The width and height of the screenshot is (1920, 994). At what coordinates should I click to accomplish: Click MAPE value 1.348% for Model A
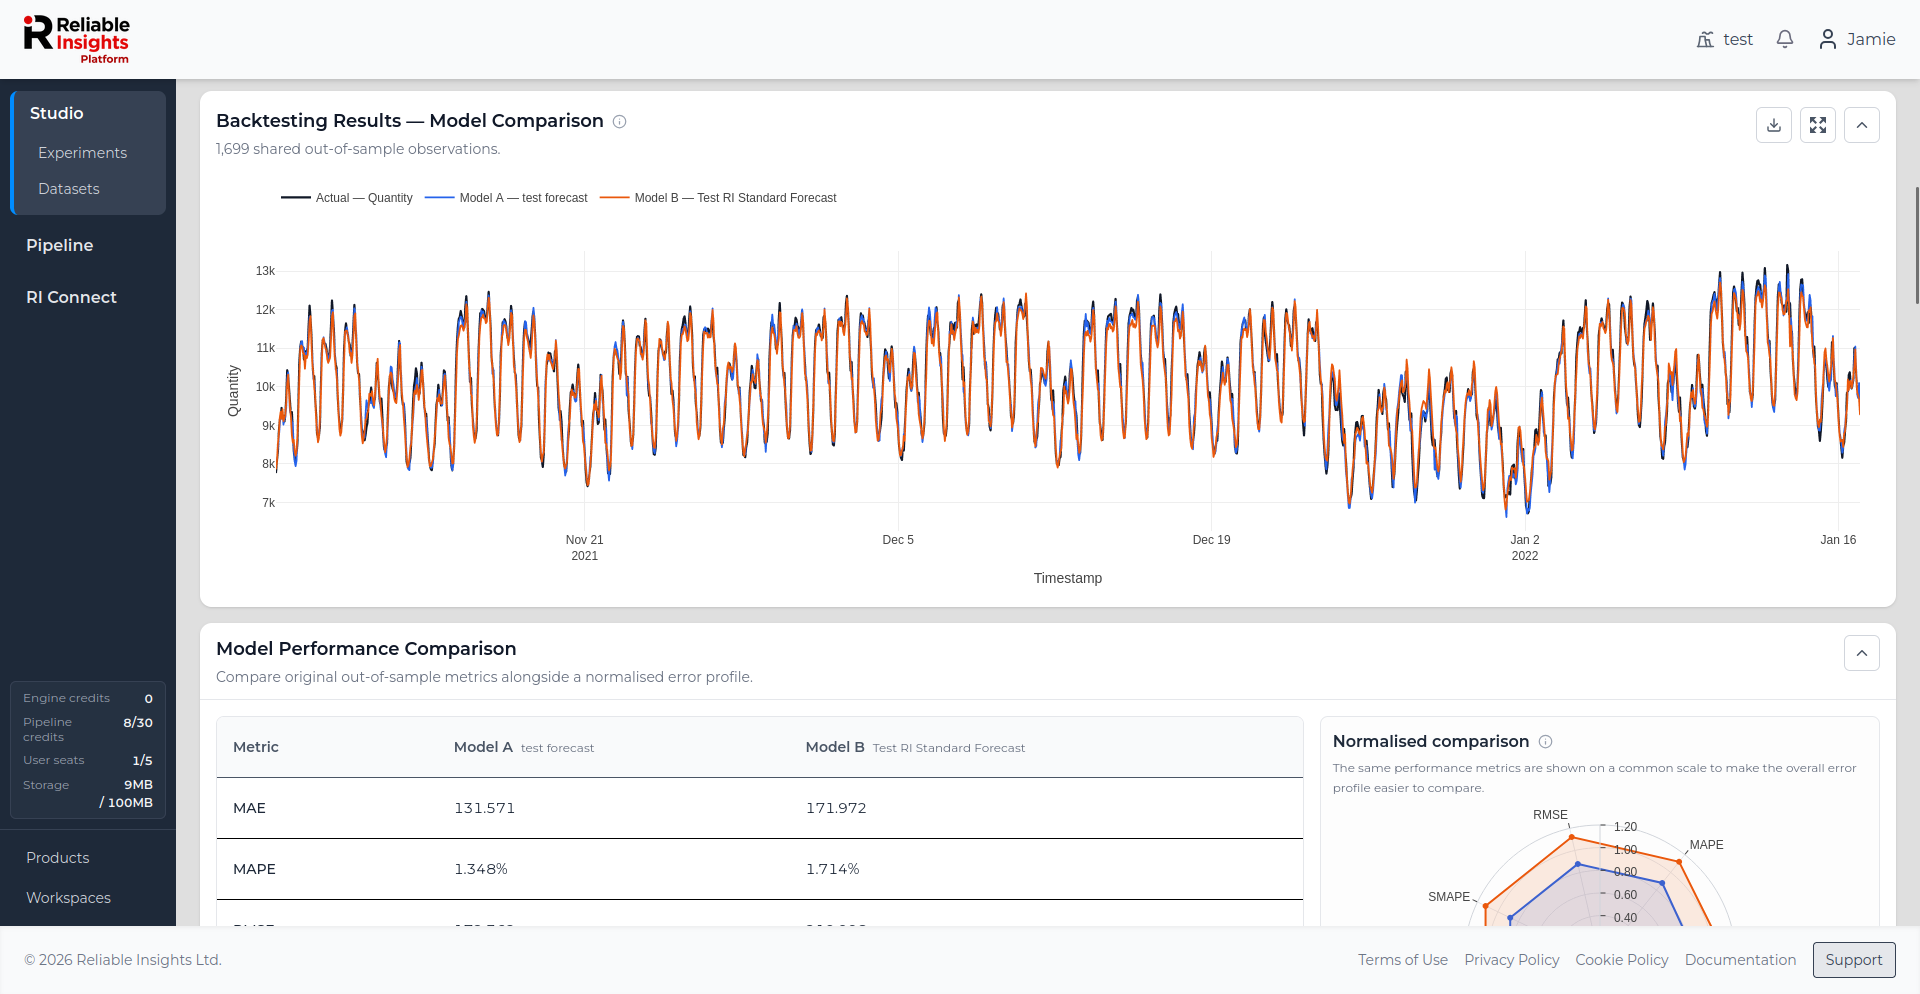tap(481, 869)
